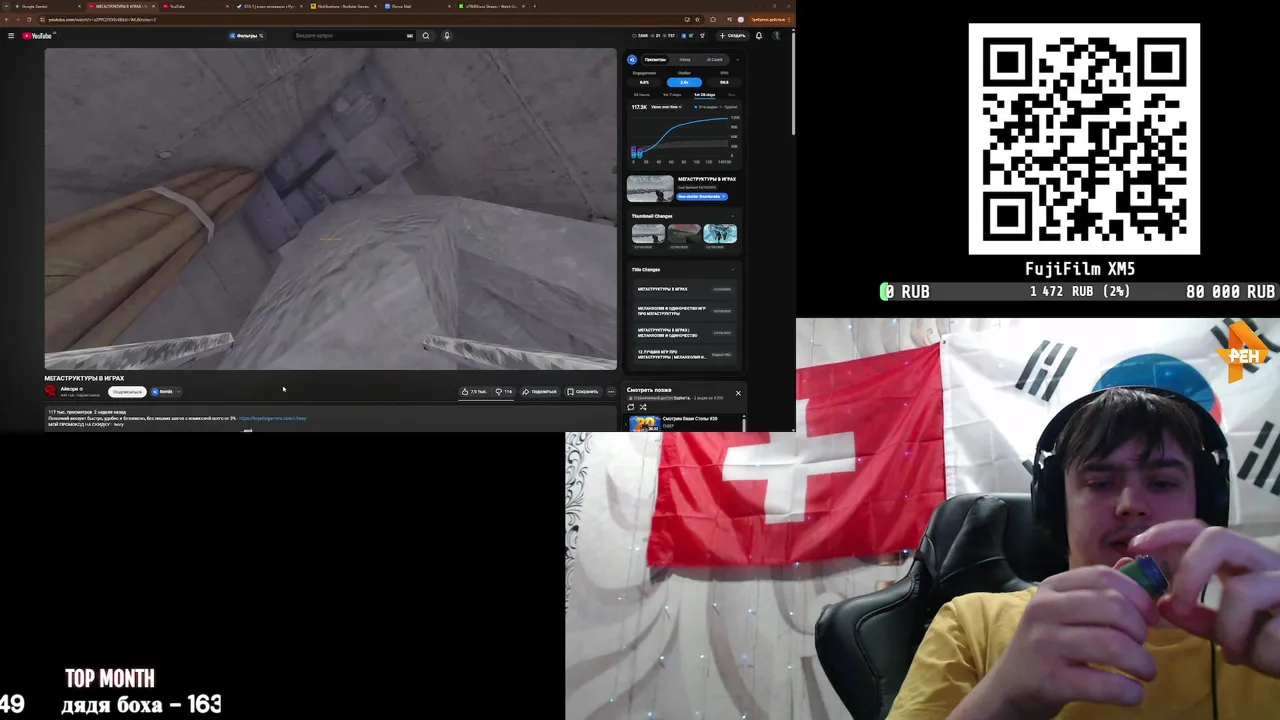Click the YouTube logo in header
This screenshot has height=720, width=1280.
pos(38,36)
